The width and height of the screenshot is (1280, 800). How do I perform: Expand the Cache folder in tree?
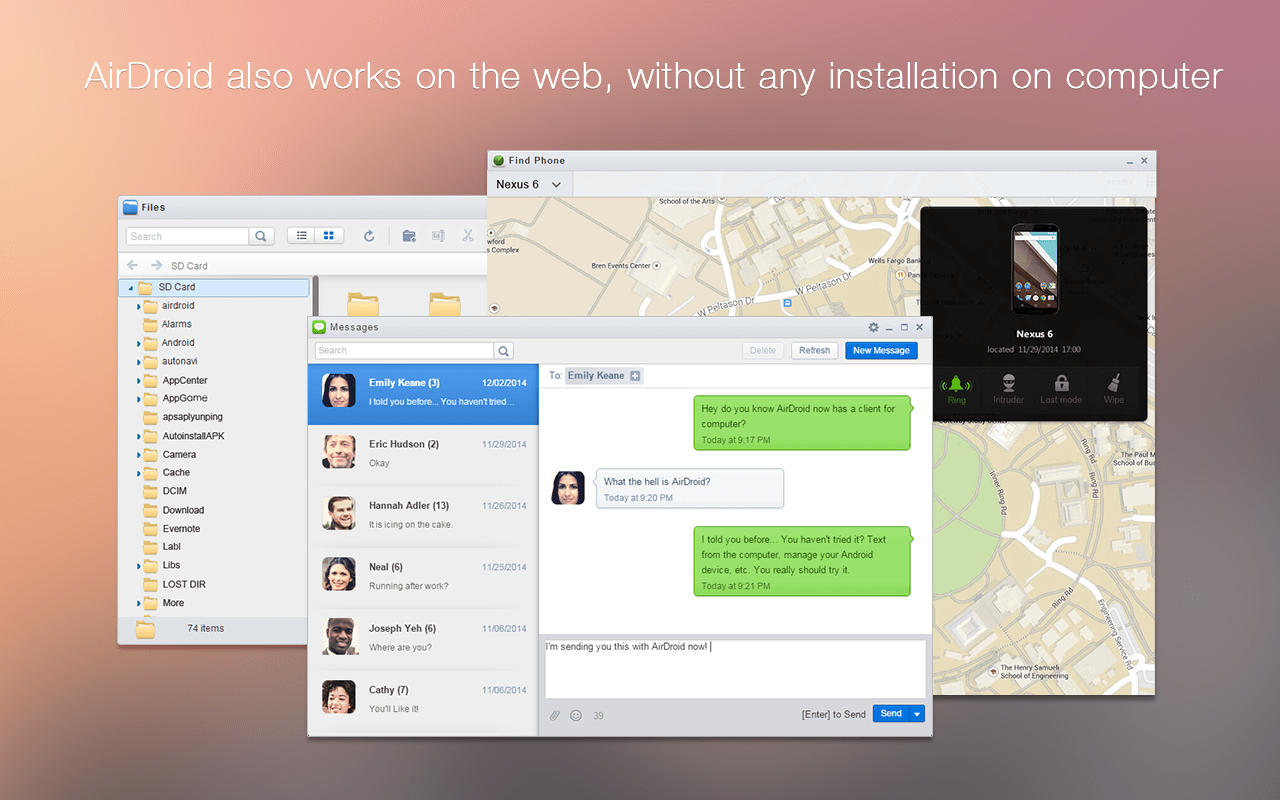click(x=139, y=473)
